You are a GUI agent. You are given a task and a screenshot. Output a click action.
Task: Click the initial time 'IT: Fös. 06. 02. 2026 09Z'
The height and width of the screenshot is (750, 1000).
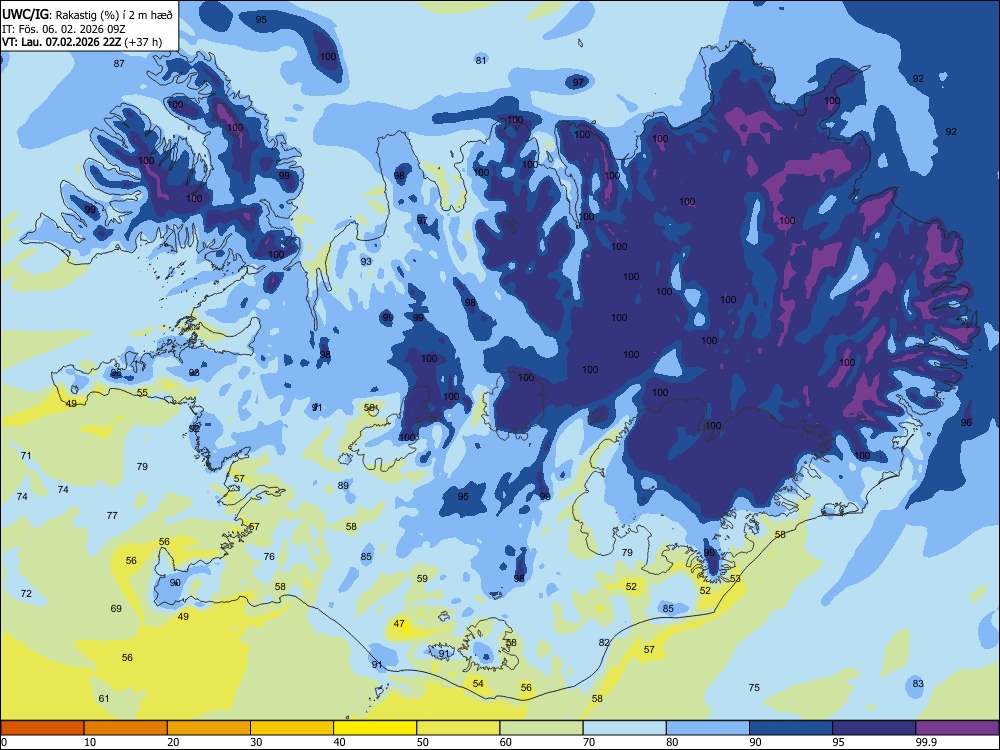pos(63,29)
